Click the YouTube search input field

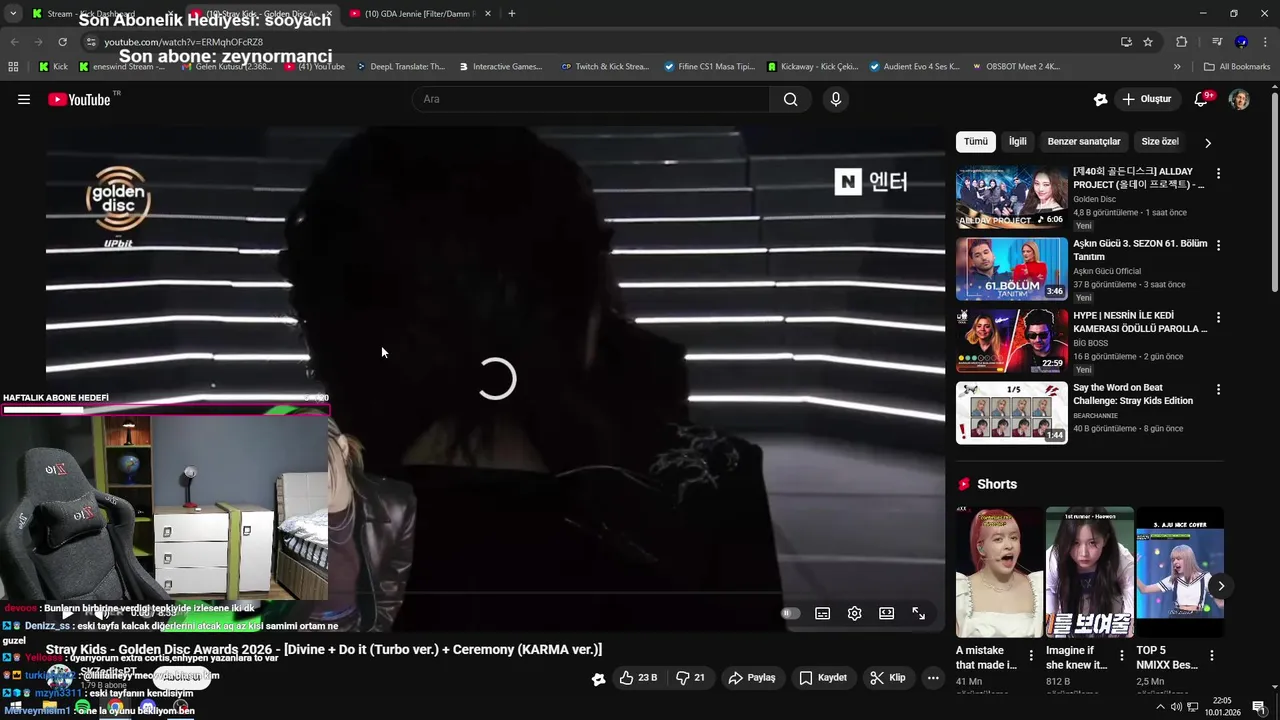[591, 99]
